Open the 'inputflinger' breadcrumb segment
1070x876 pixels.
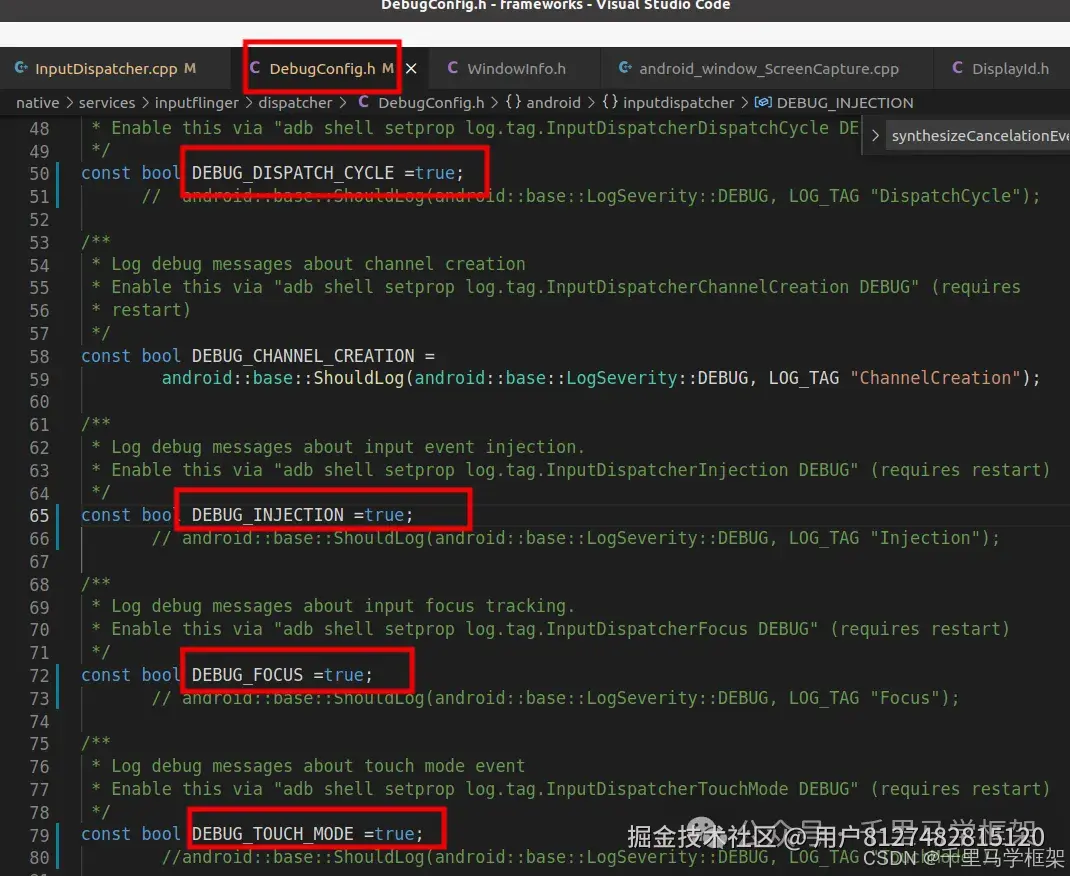pyautogui.click(x=197, y=103)
